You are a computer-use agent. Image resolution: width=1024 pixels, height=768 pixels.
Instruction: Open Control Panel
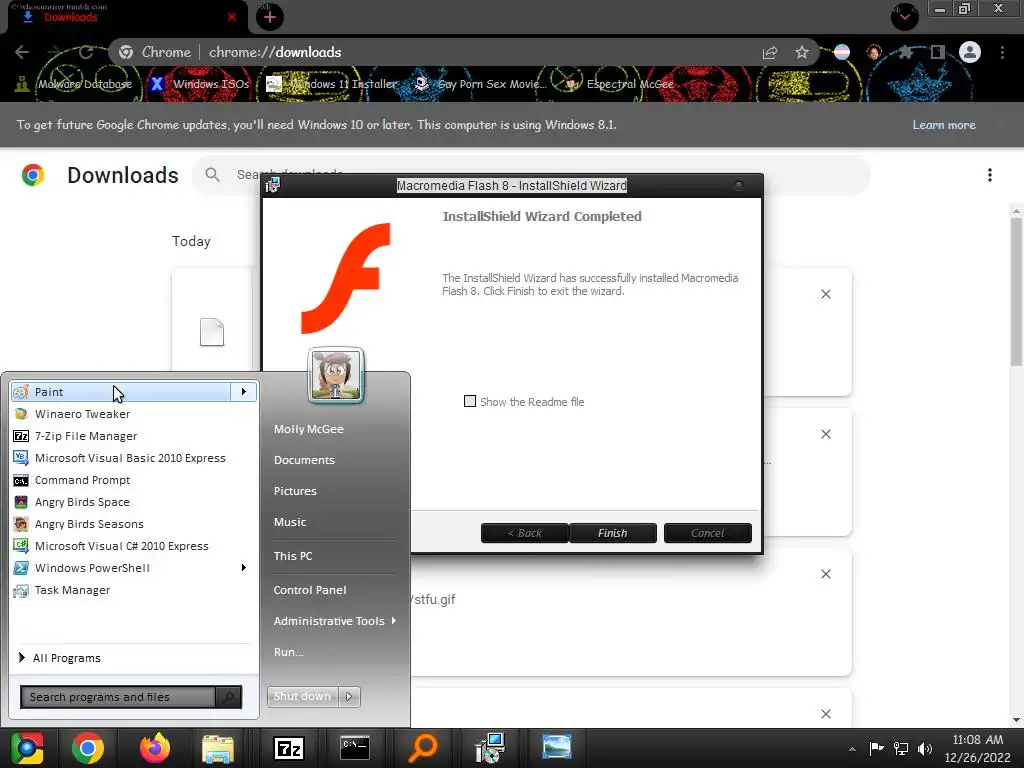[x=310, y=590]
